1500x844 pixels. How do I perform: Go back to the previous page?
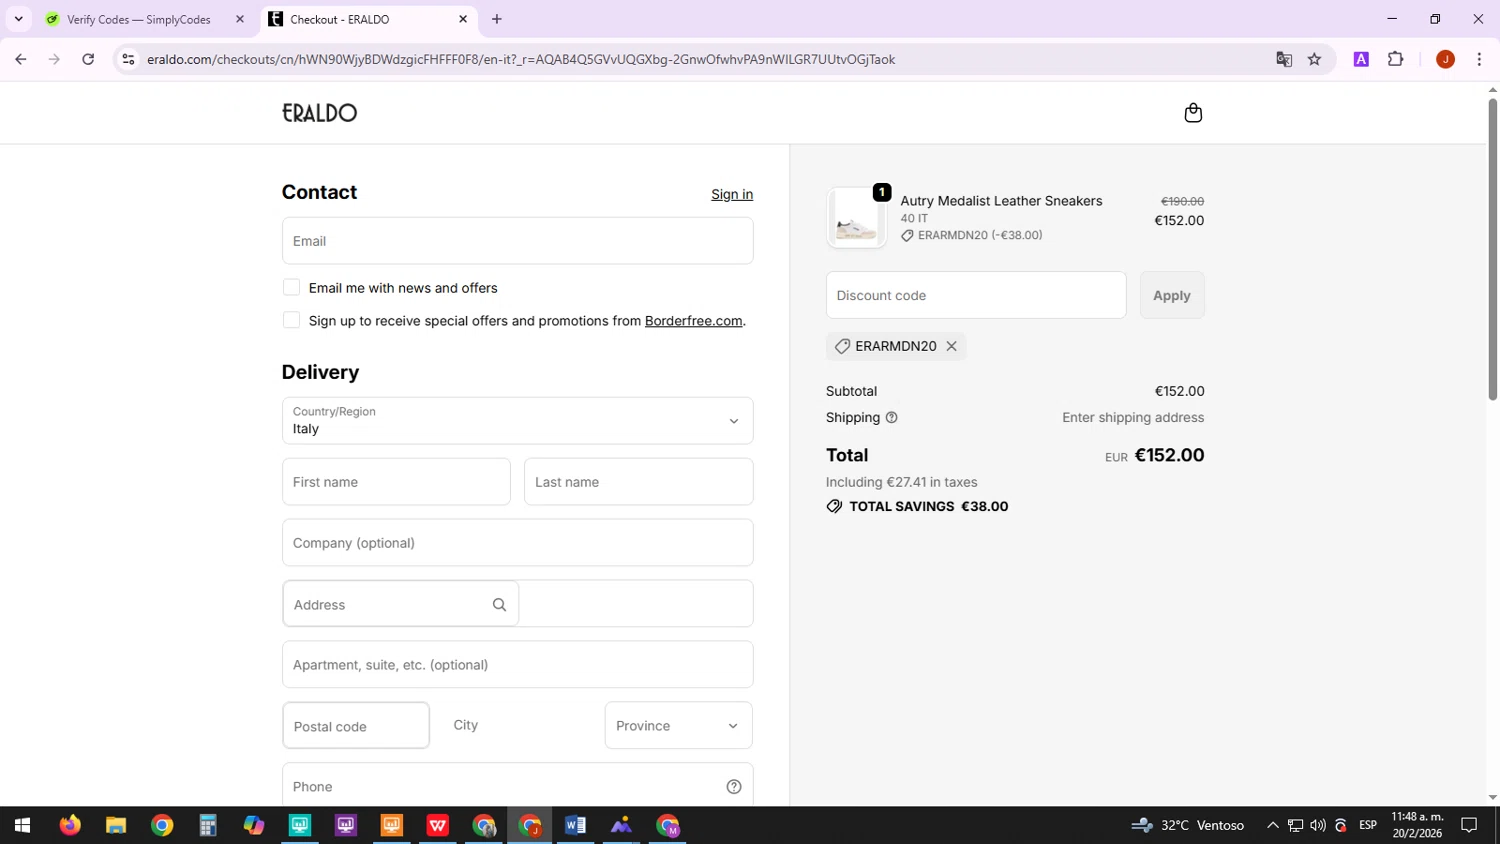click(21, 59)
